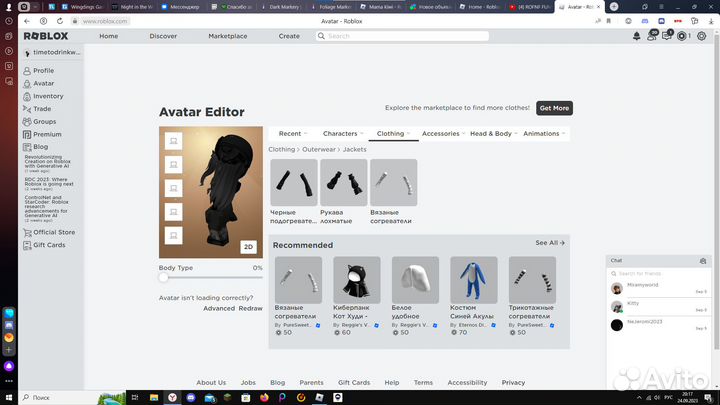Adjust the Body Type slider handle
720x405 pixels.
coord(163,278)
